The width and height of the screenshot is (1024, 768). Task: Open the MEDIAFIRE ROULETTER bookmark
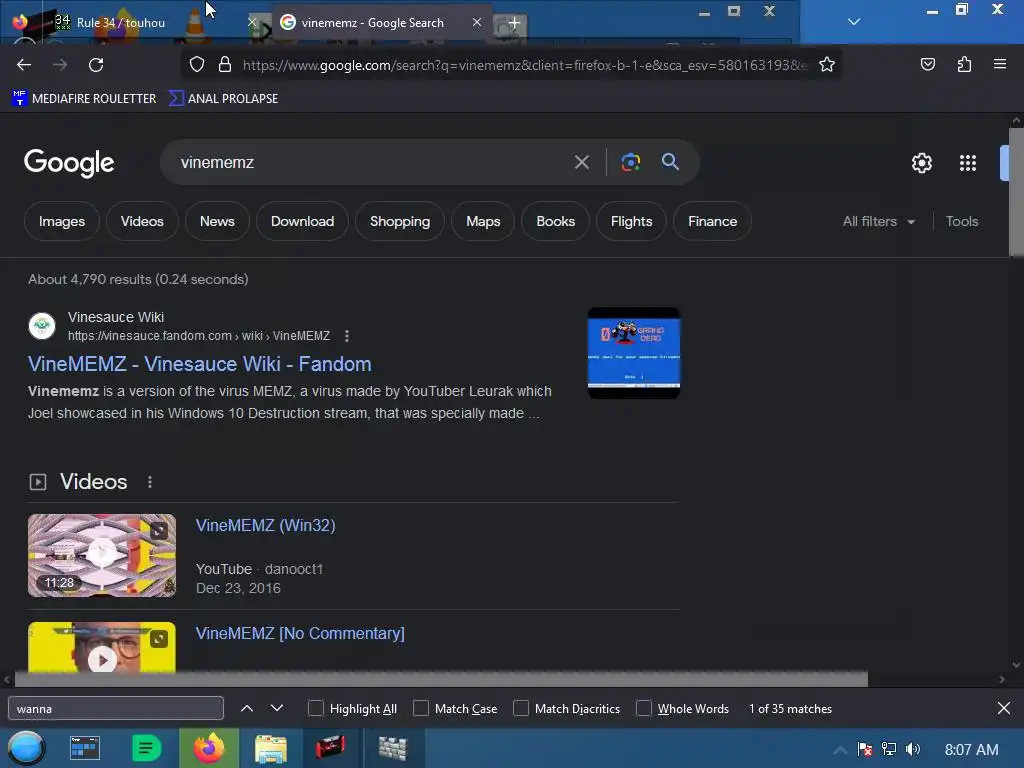point(85,98)
